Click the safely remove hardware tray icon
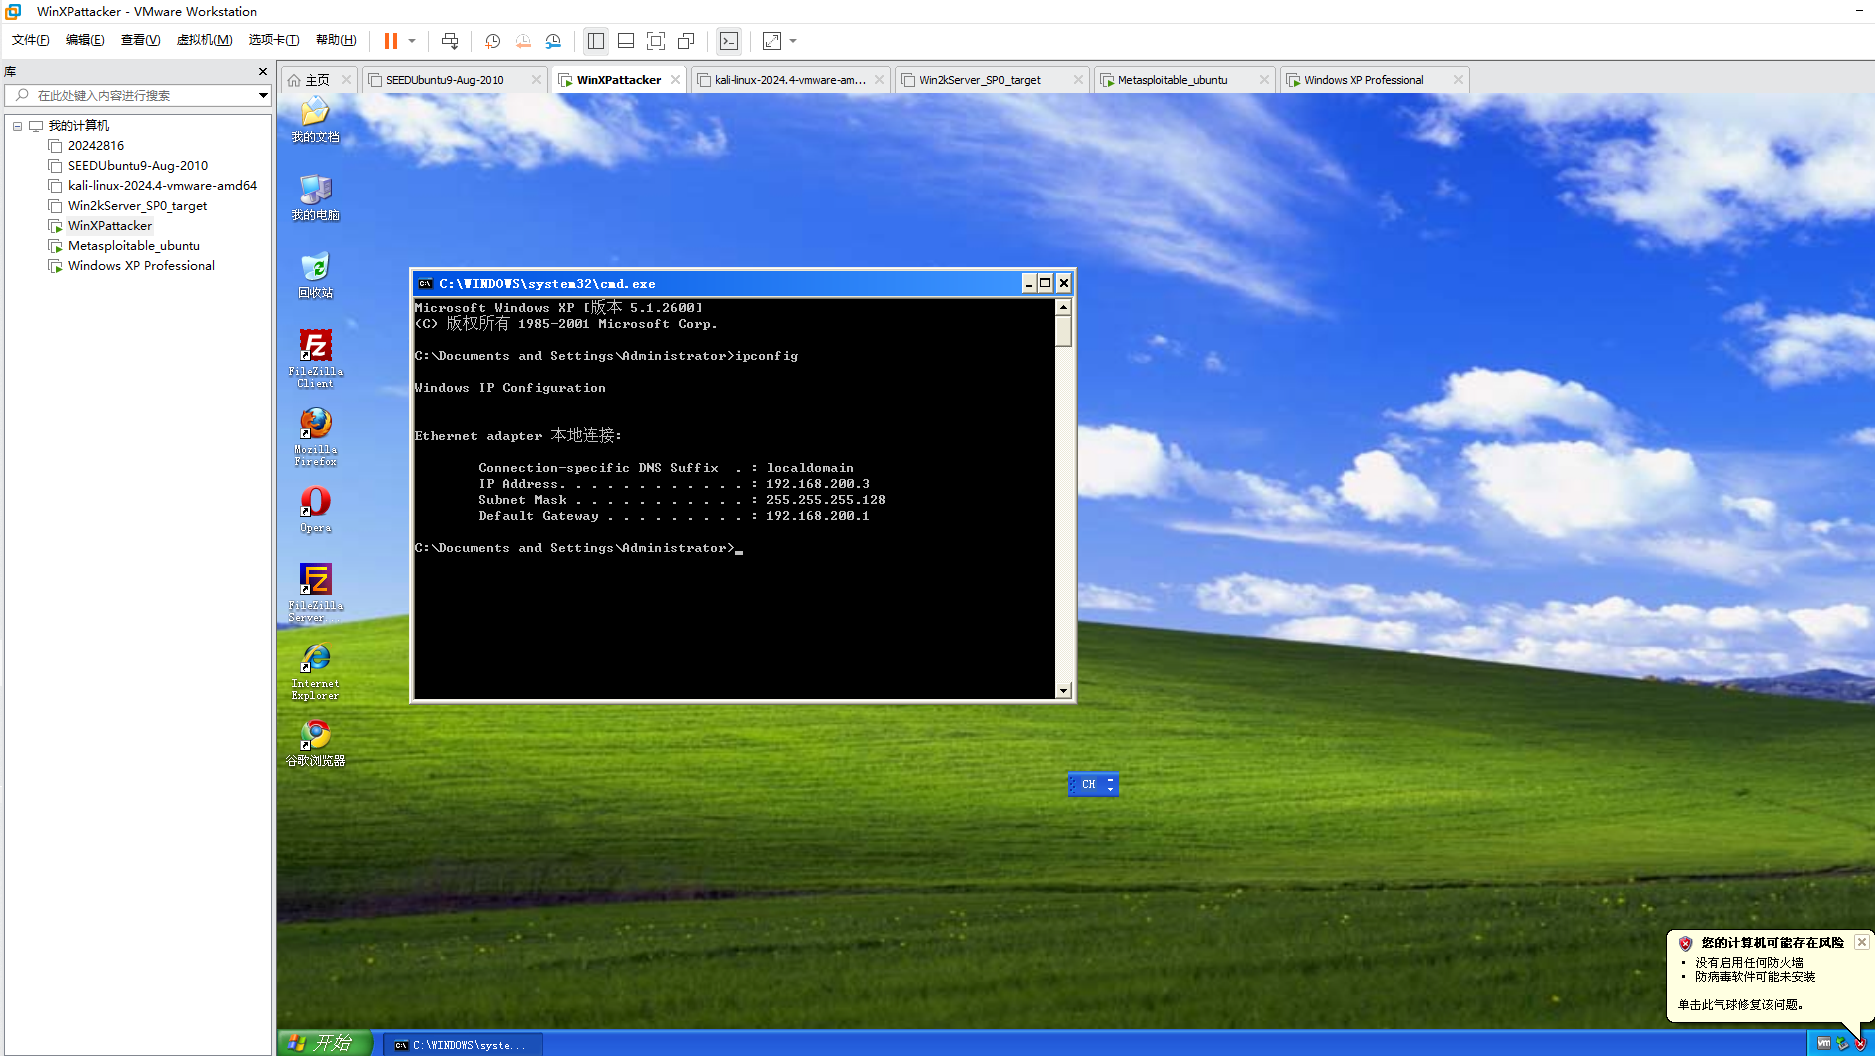The width and height of the screenshot is (1875, 1056). coord(1842,1044)
